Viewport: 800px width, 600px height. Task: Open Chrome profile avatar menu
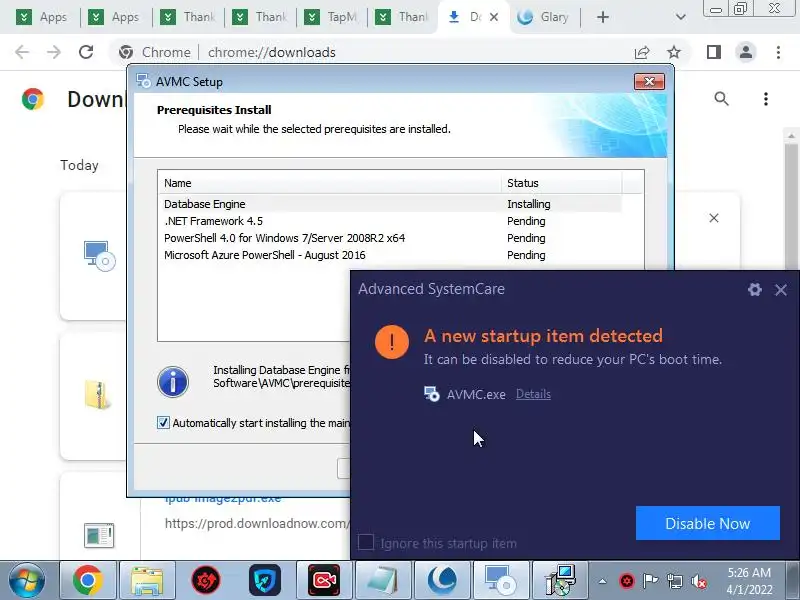(745, 52)
